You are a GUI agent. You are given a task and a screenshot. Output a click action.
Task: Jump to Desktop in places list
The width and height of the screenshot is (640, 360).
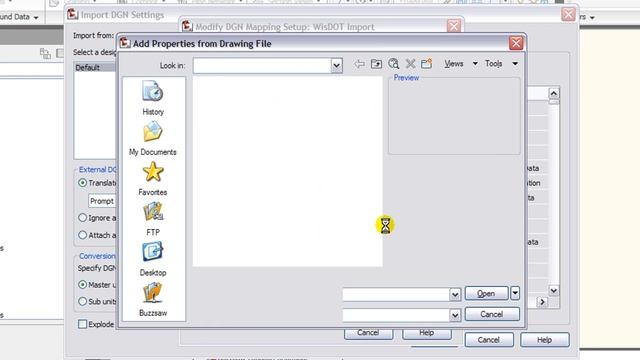[153, 259]
